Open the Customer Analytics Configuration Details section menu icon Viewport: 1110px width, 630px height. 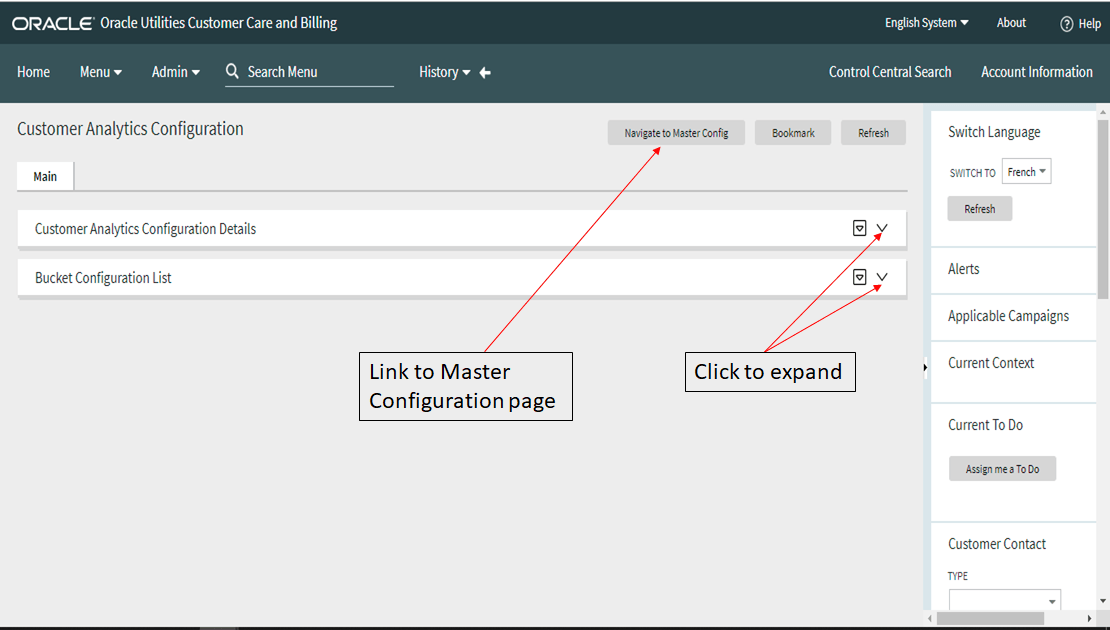[x=859, y=228]
